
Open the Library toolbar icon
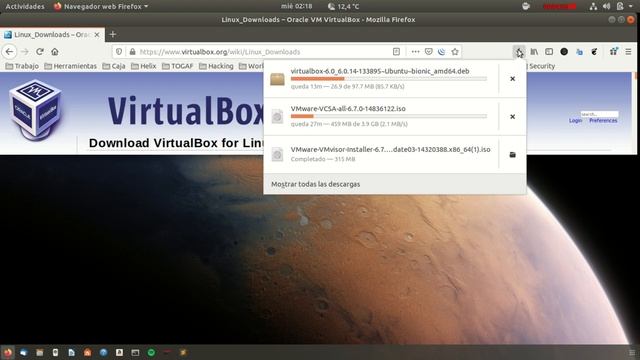point(534,52)
